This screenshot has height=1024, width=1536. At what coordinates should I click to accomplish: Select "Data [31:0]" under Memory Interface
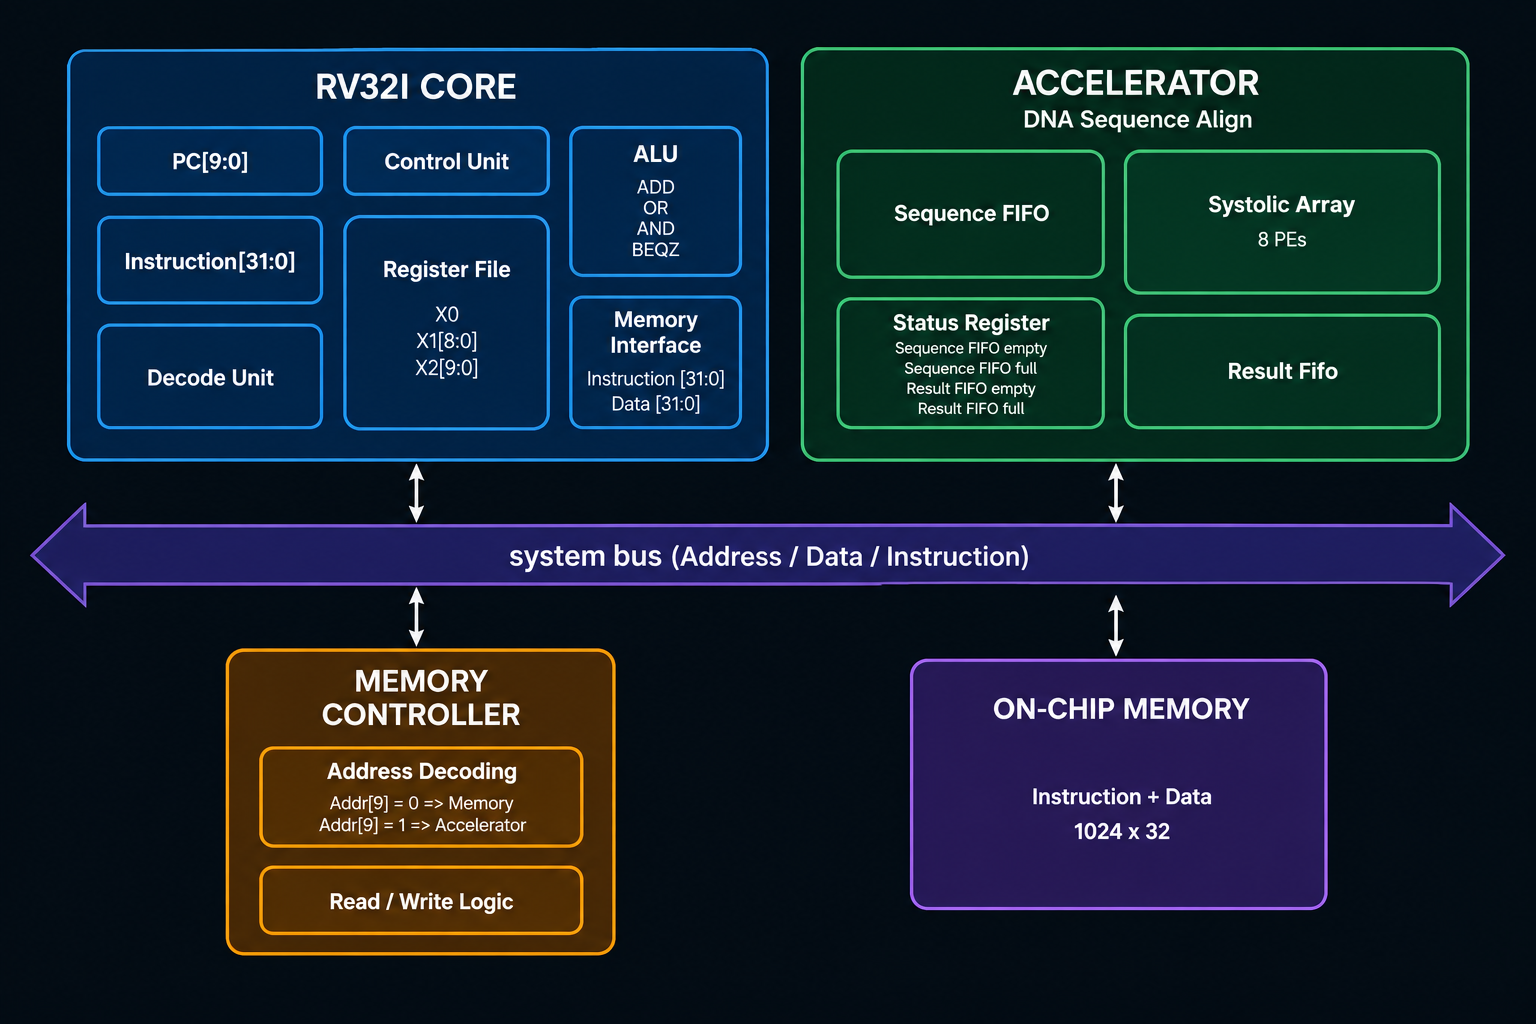[x=656, y=404]
